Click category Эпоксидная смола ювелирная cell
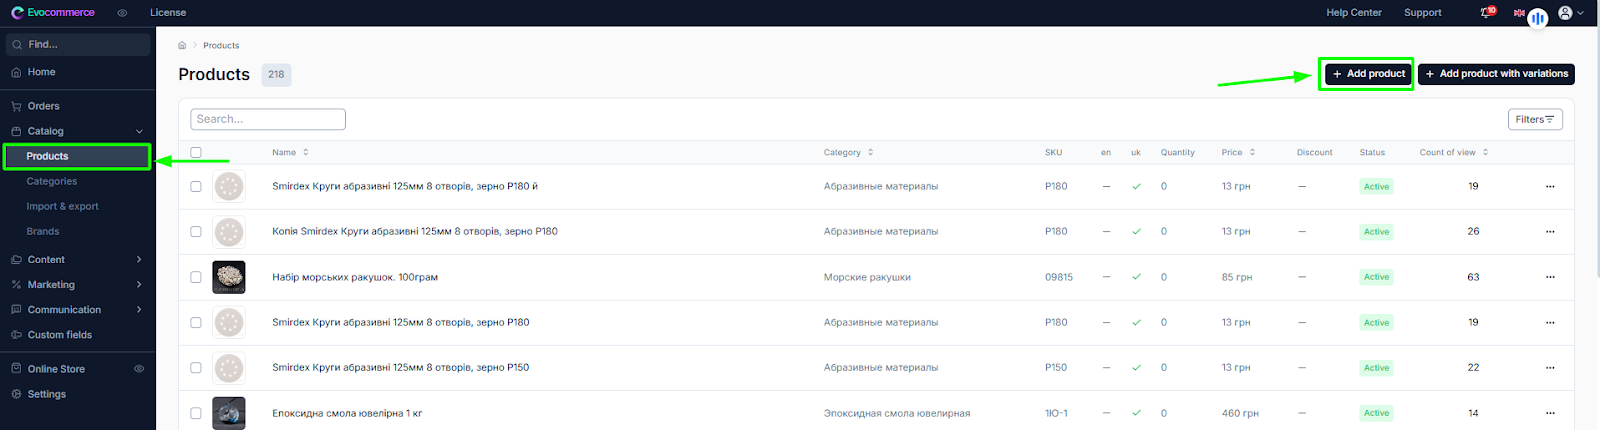The image size is (1600, 430). coord(897,413)
